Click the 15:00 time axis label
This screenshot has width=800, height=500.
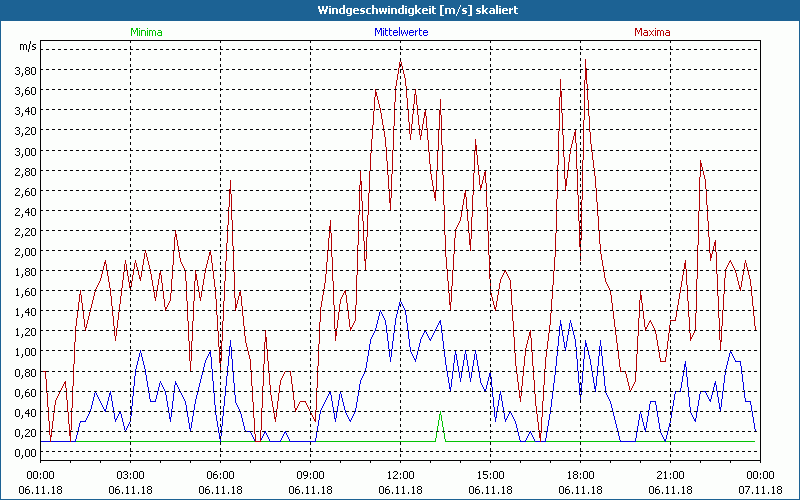[x=490, y=475]
